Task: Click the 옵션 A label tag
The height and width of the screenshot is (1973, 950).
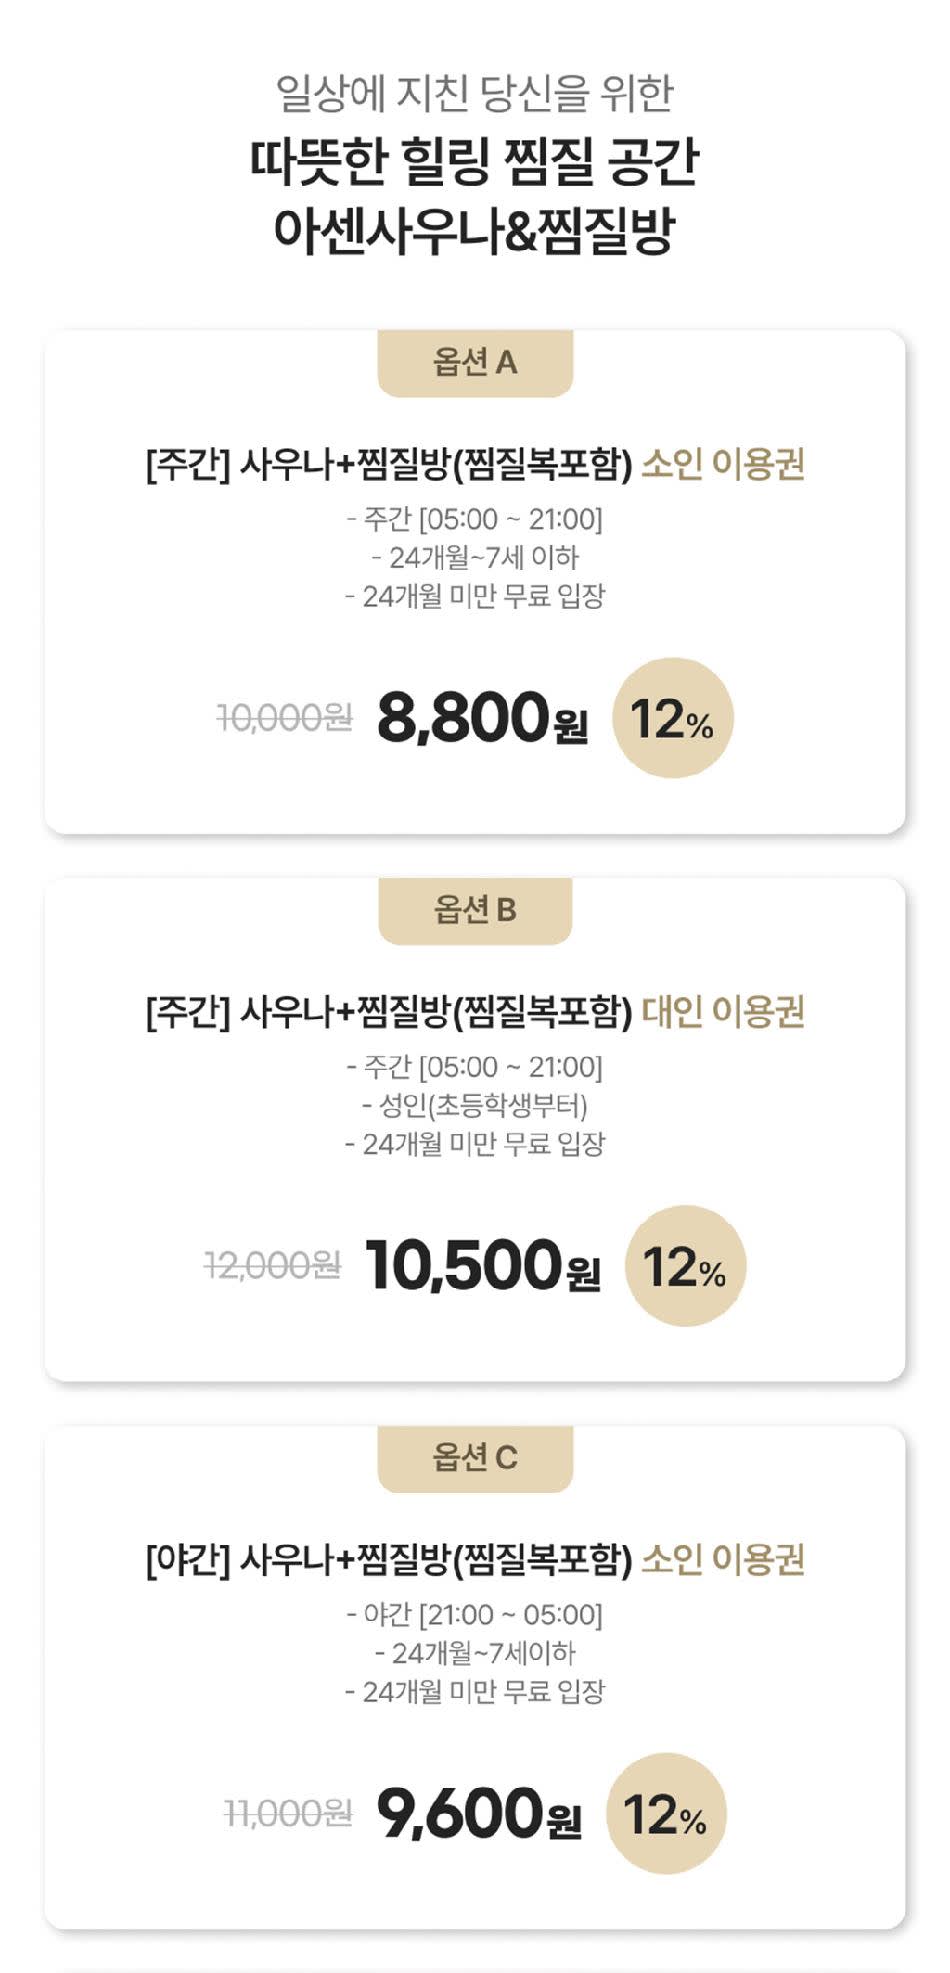Action: (475, 362)
